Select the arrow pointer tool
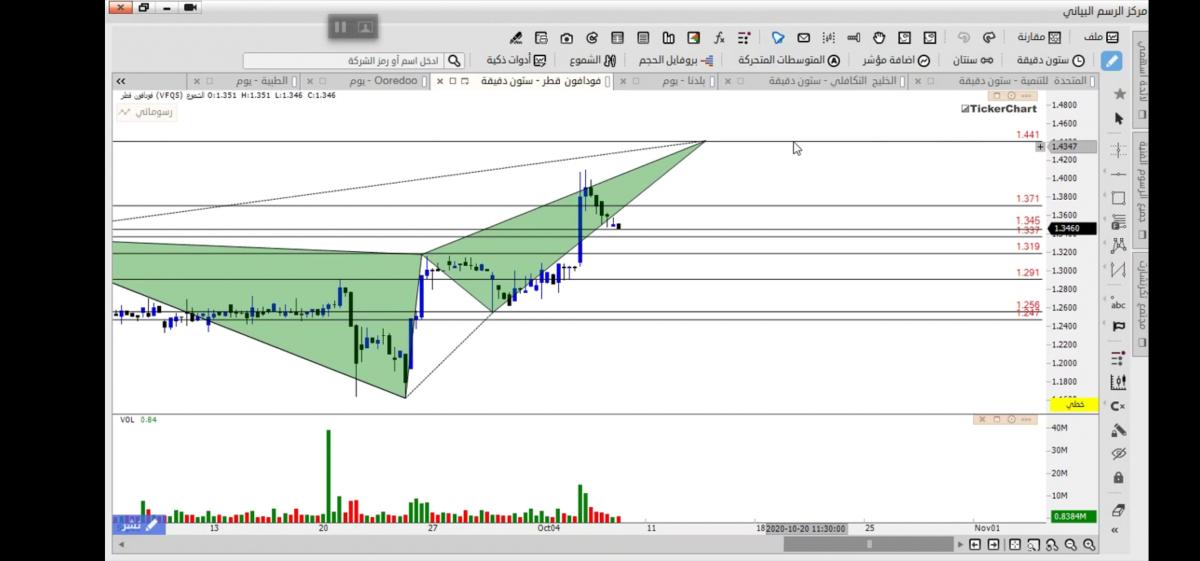The image size is (1200, 561). point(1118,119)
